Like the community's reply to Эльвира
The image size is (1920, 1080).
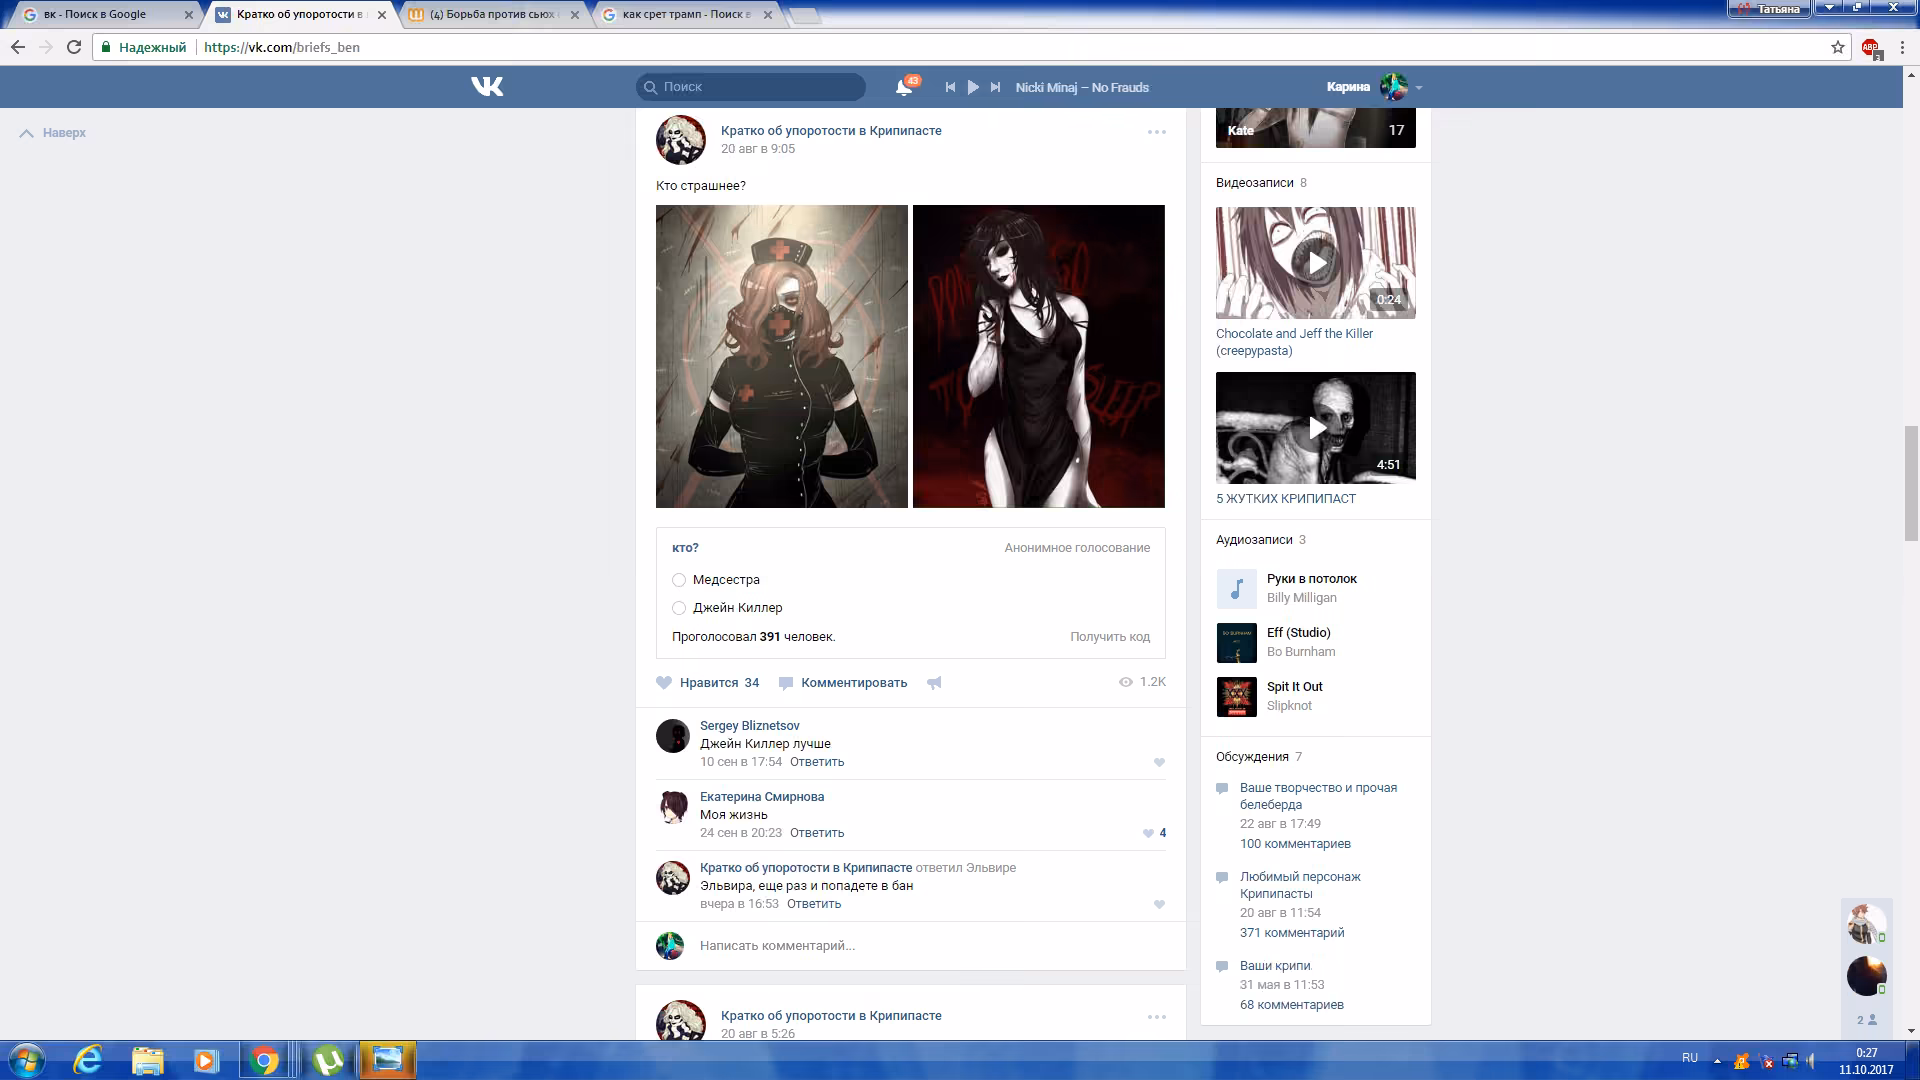tap(1160, 904)
